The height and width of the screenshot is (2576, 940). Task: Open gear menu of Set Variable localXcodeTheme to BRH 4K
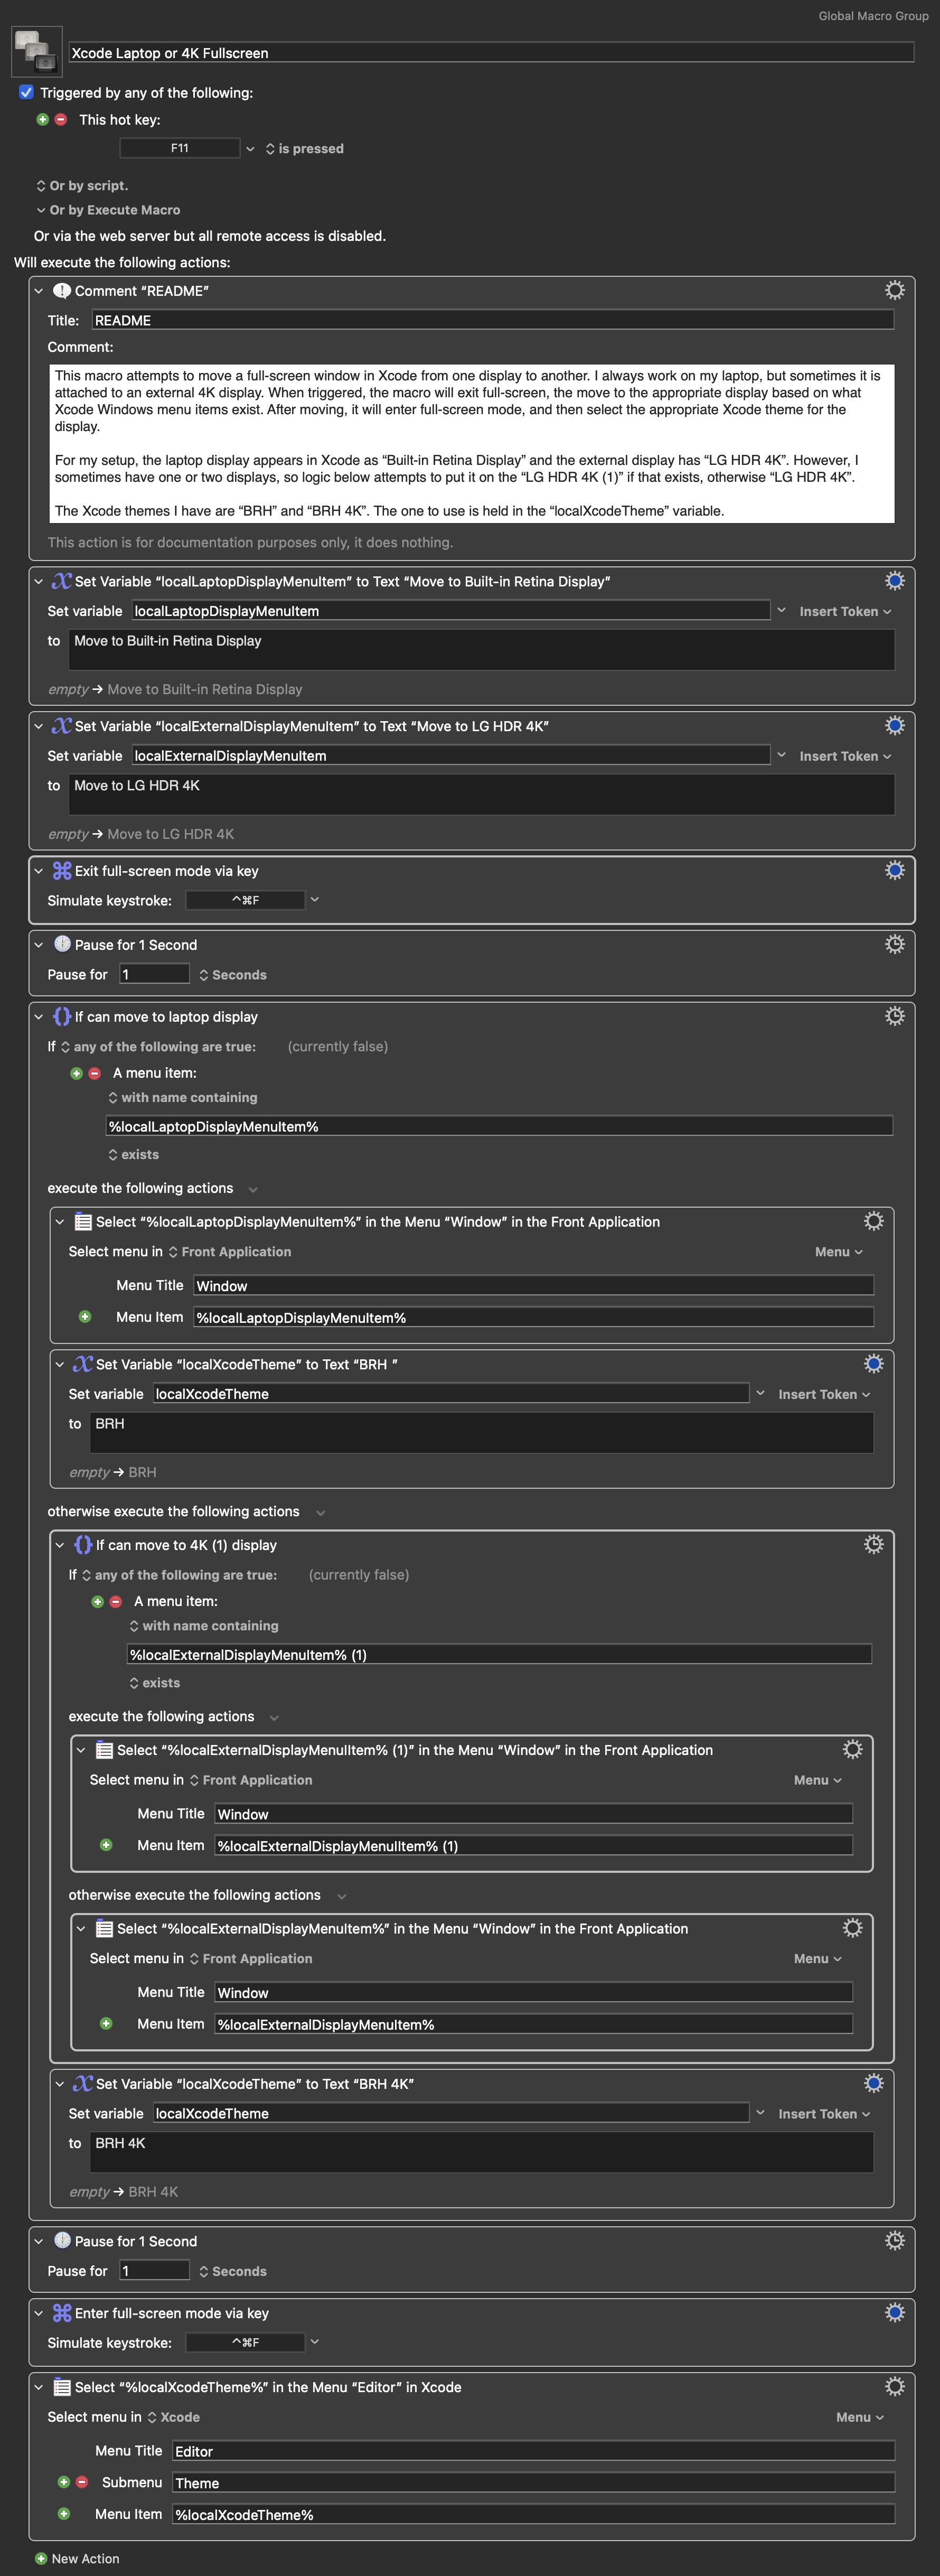[874, 2083]
